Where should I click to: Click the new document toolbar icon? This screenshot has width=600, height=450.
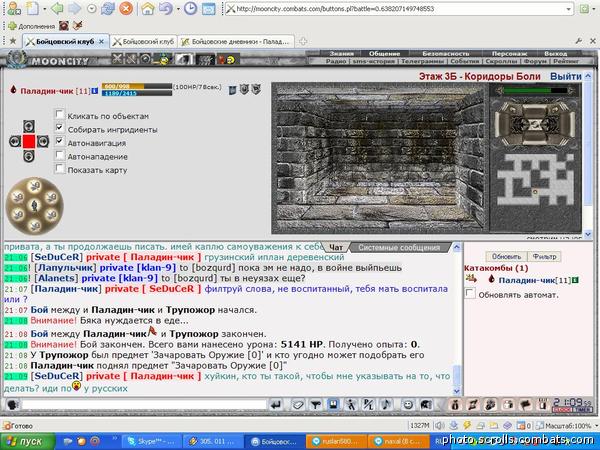pyautogui.click(x=33, y=8)
